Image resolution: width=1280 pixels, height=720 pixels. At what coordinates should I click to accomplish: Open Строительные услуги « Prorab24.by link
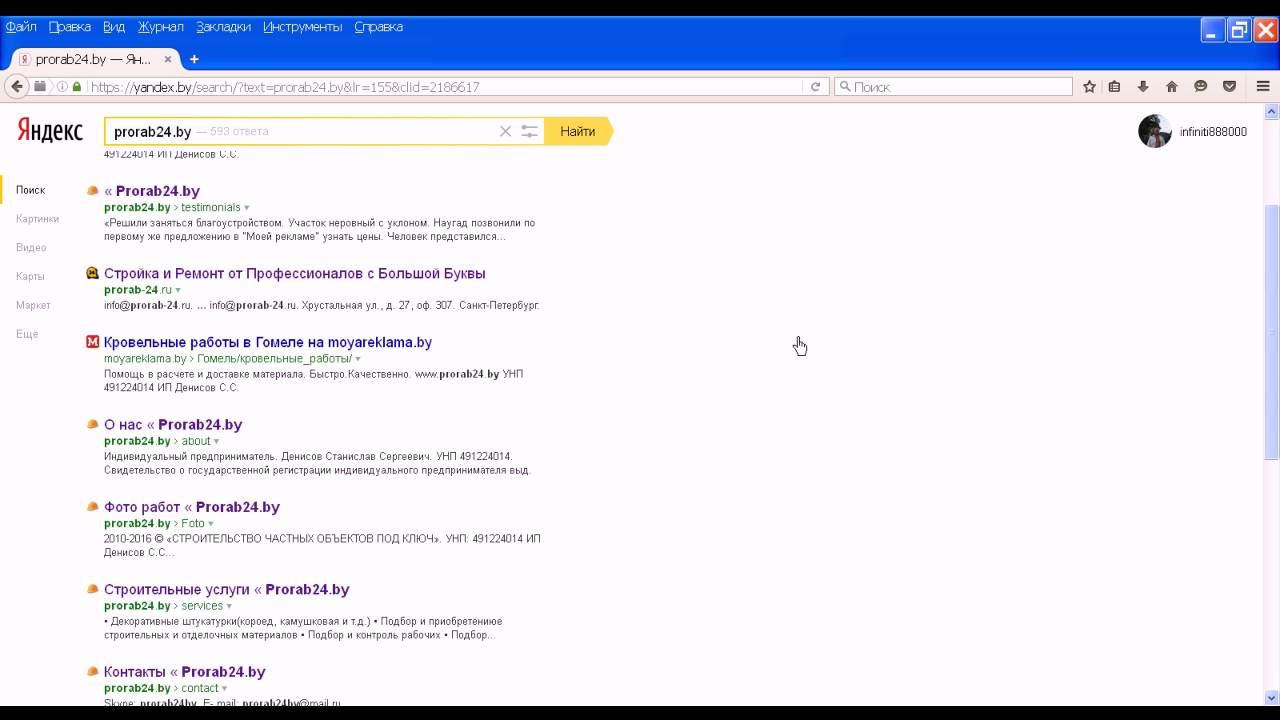pos(227,590)
